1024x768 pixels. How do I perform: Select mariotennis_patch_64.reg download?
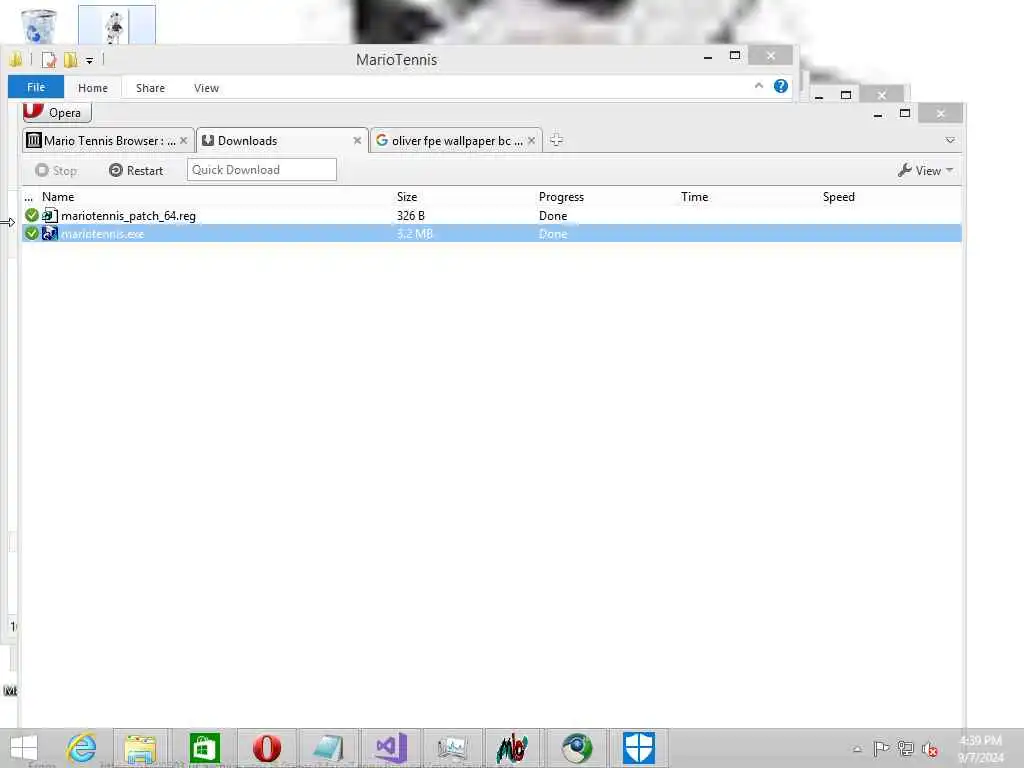point(491,216)
